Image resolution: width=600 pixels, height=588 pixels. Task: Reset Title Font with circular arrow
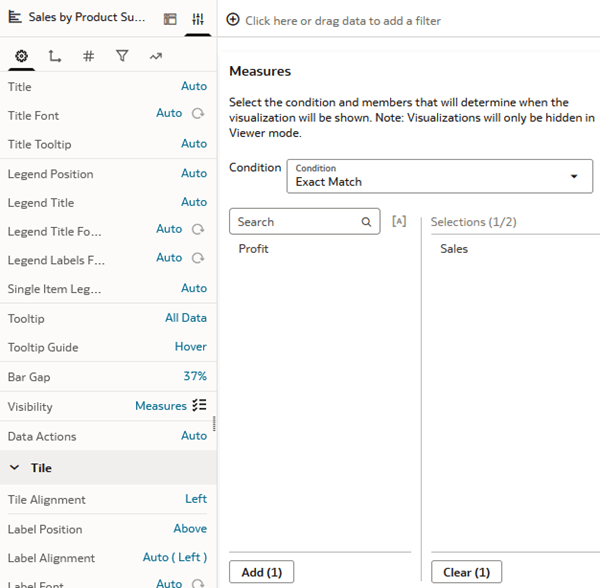point(198,114)
